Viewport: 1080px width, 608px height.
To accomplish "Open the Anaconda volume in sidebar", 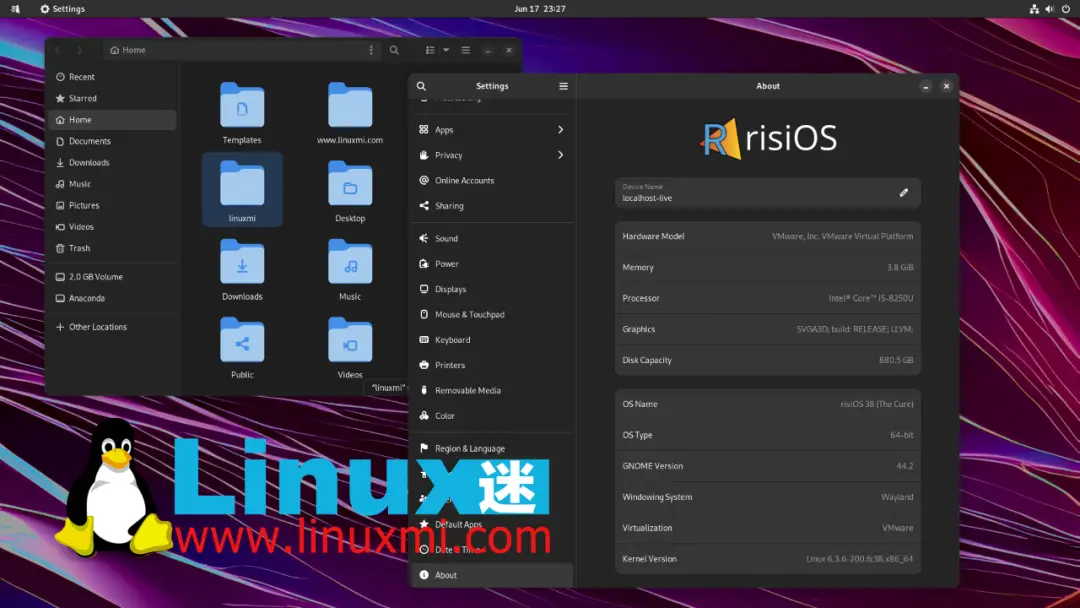I will click(x=112, y=298).
